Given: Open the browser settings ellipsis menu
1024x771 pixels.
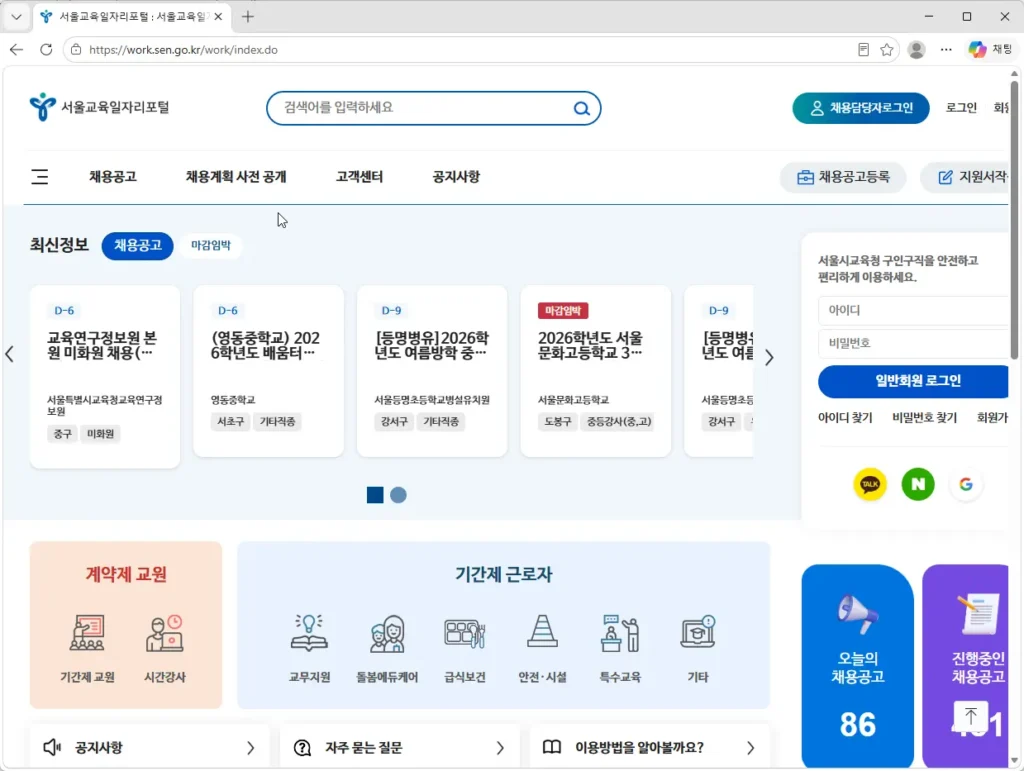Looking at the screenshot, I should [946, 50].
